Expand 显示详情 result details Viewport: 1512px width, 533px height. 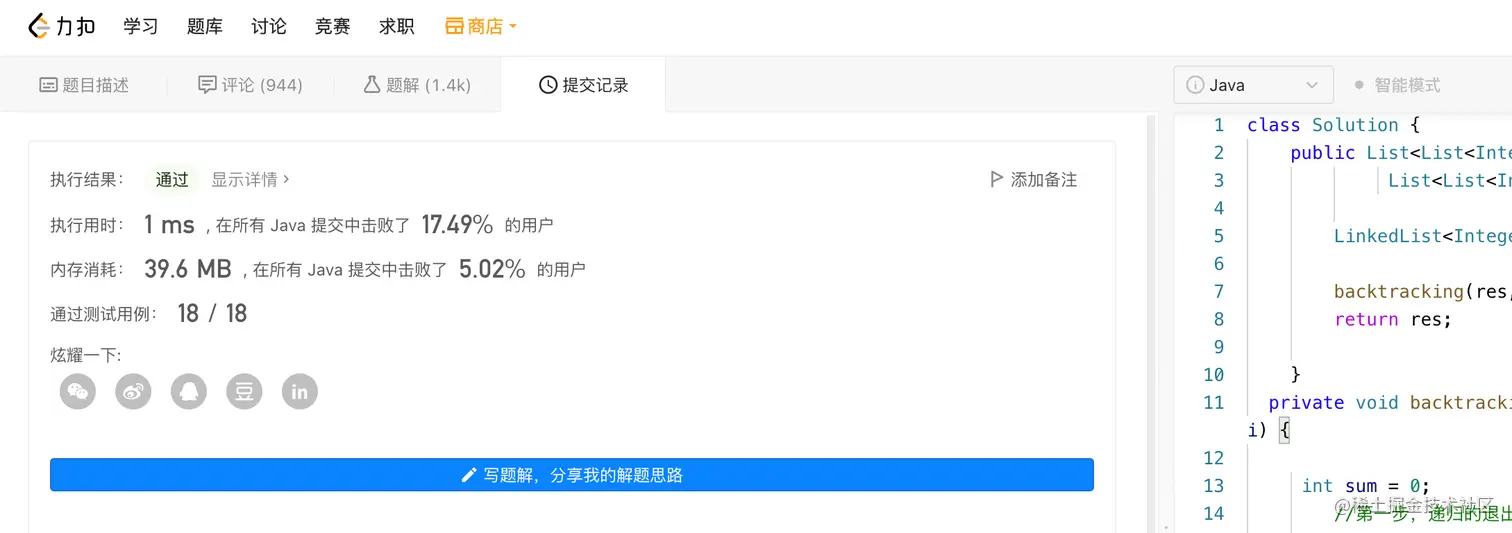(x=250, y=180)
